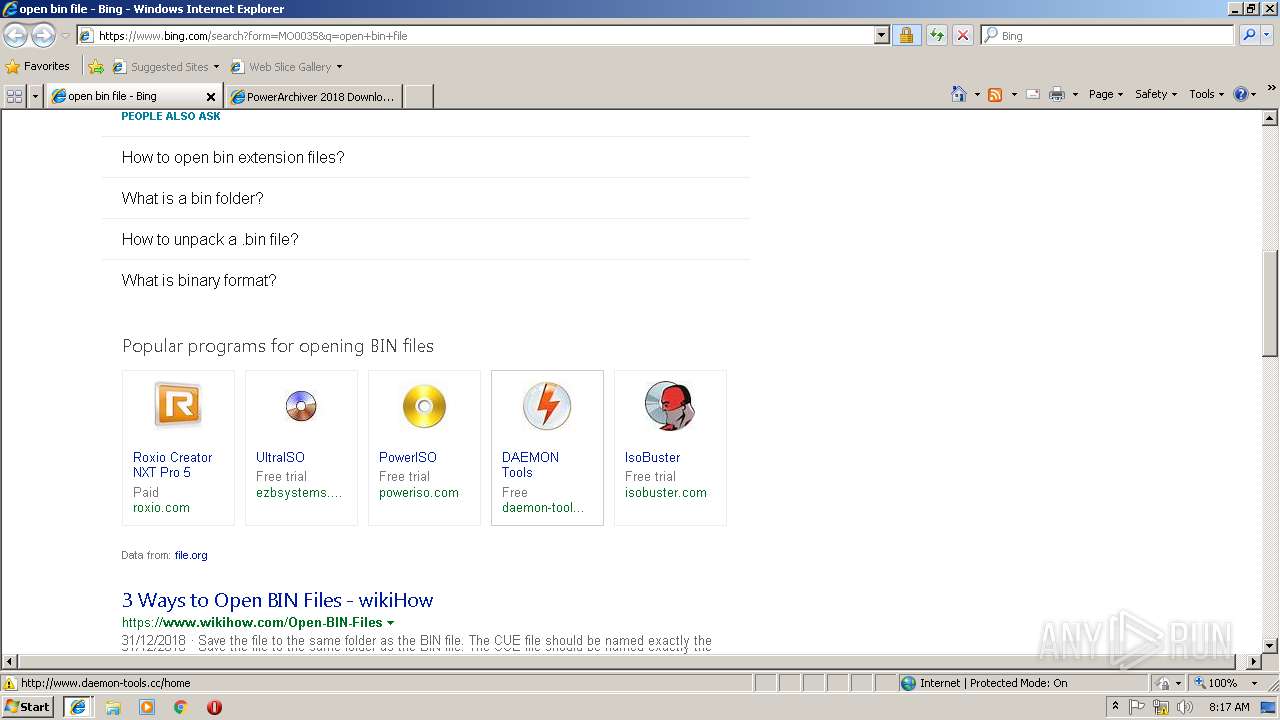
Task: Expand Web Slice Gallery dropdown
Action: click(x=339, y=67)
